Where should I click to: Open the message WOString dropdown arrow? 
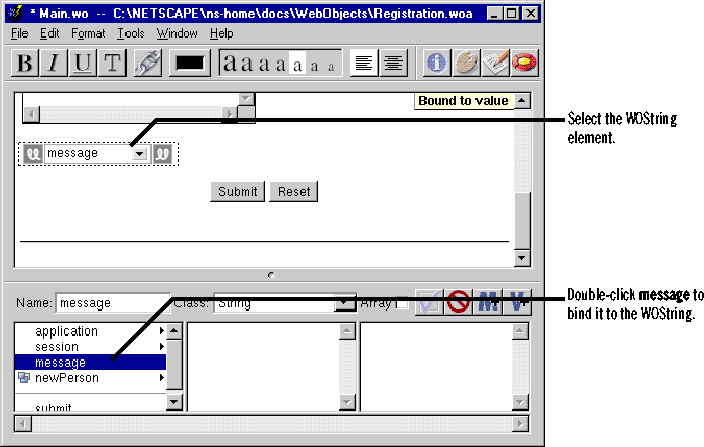pos(140,154)
